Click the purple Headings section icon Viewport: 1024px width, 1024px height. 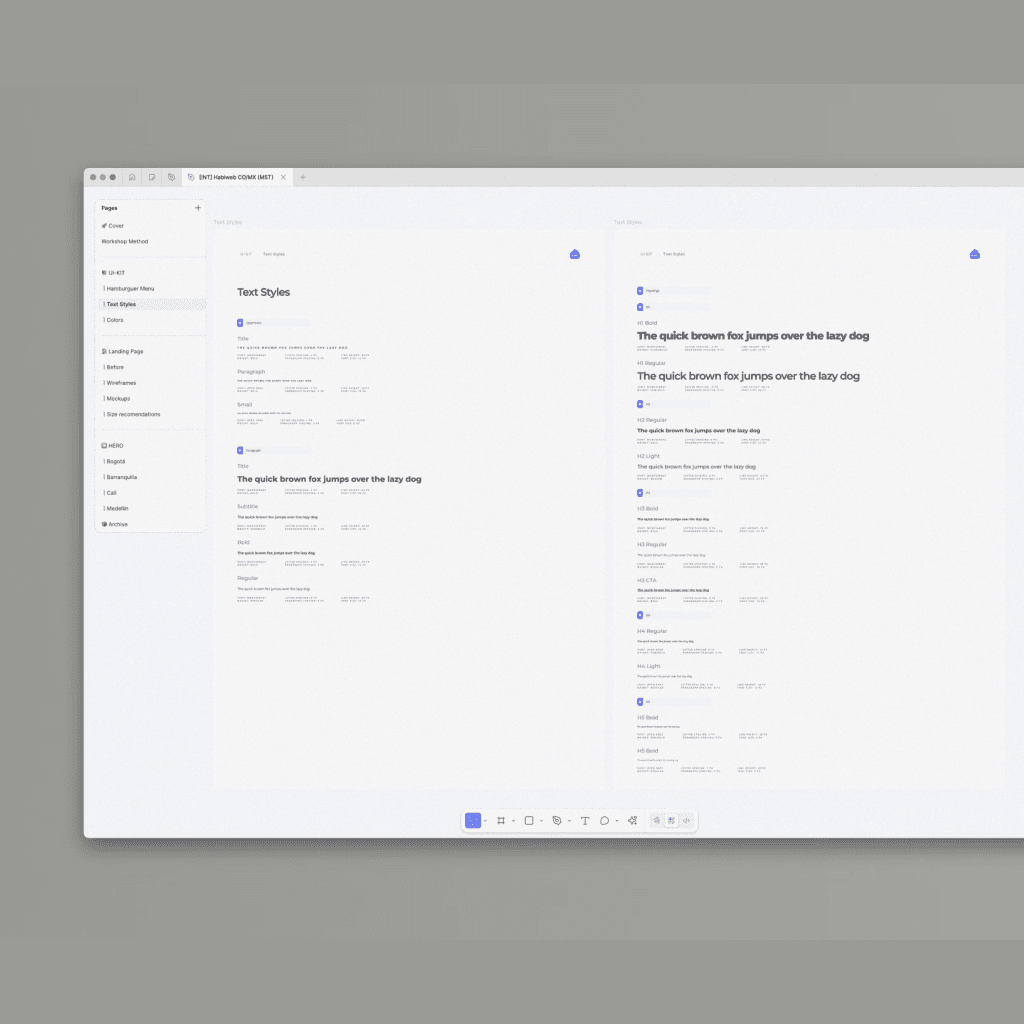point(640,291)
